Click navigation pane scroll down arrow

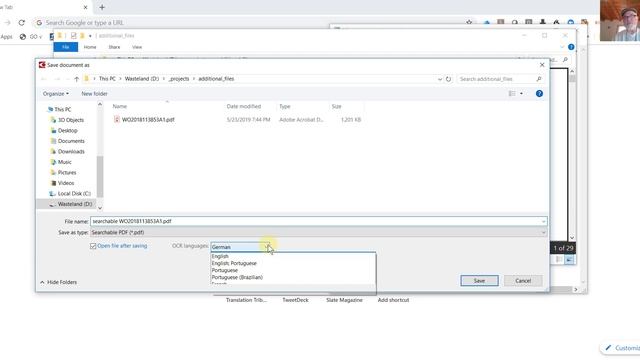tap(100, 208)
